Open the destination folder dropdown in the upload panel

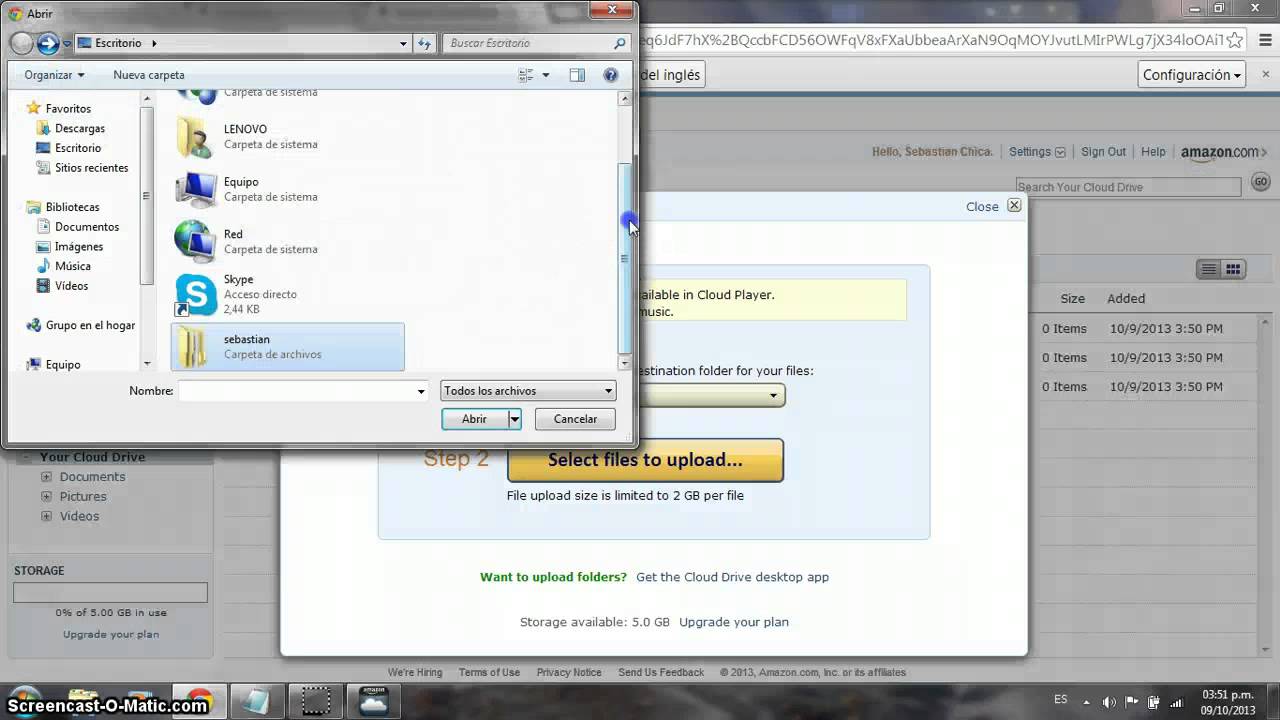point(773,396)
